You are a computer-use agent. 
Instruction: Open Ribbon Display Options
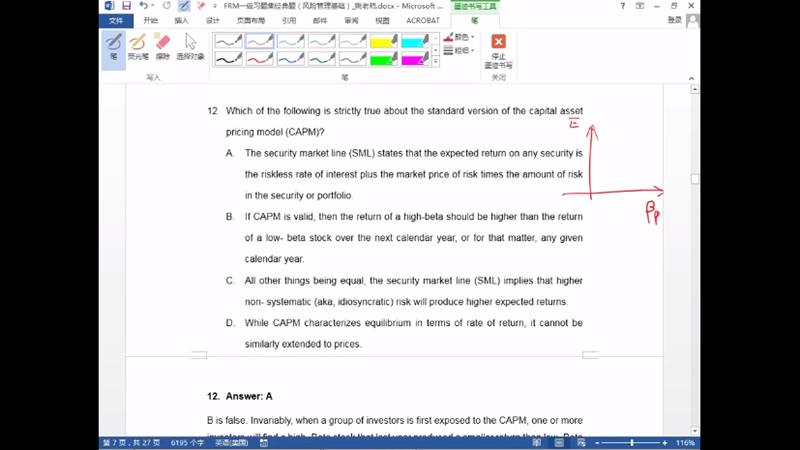click(640, 6)
